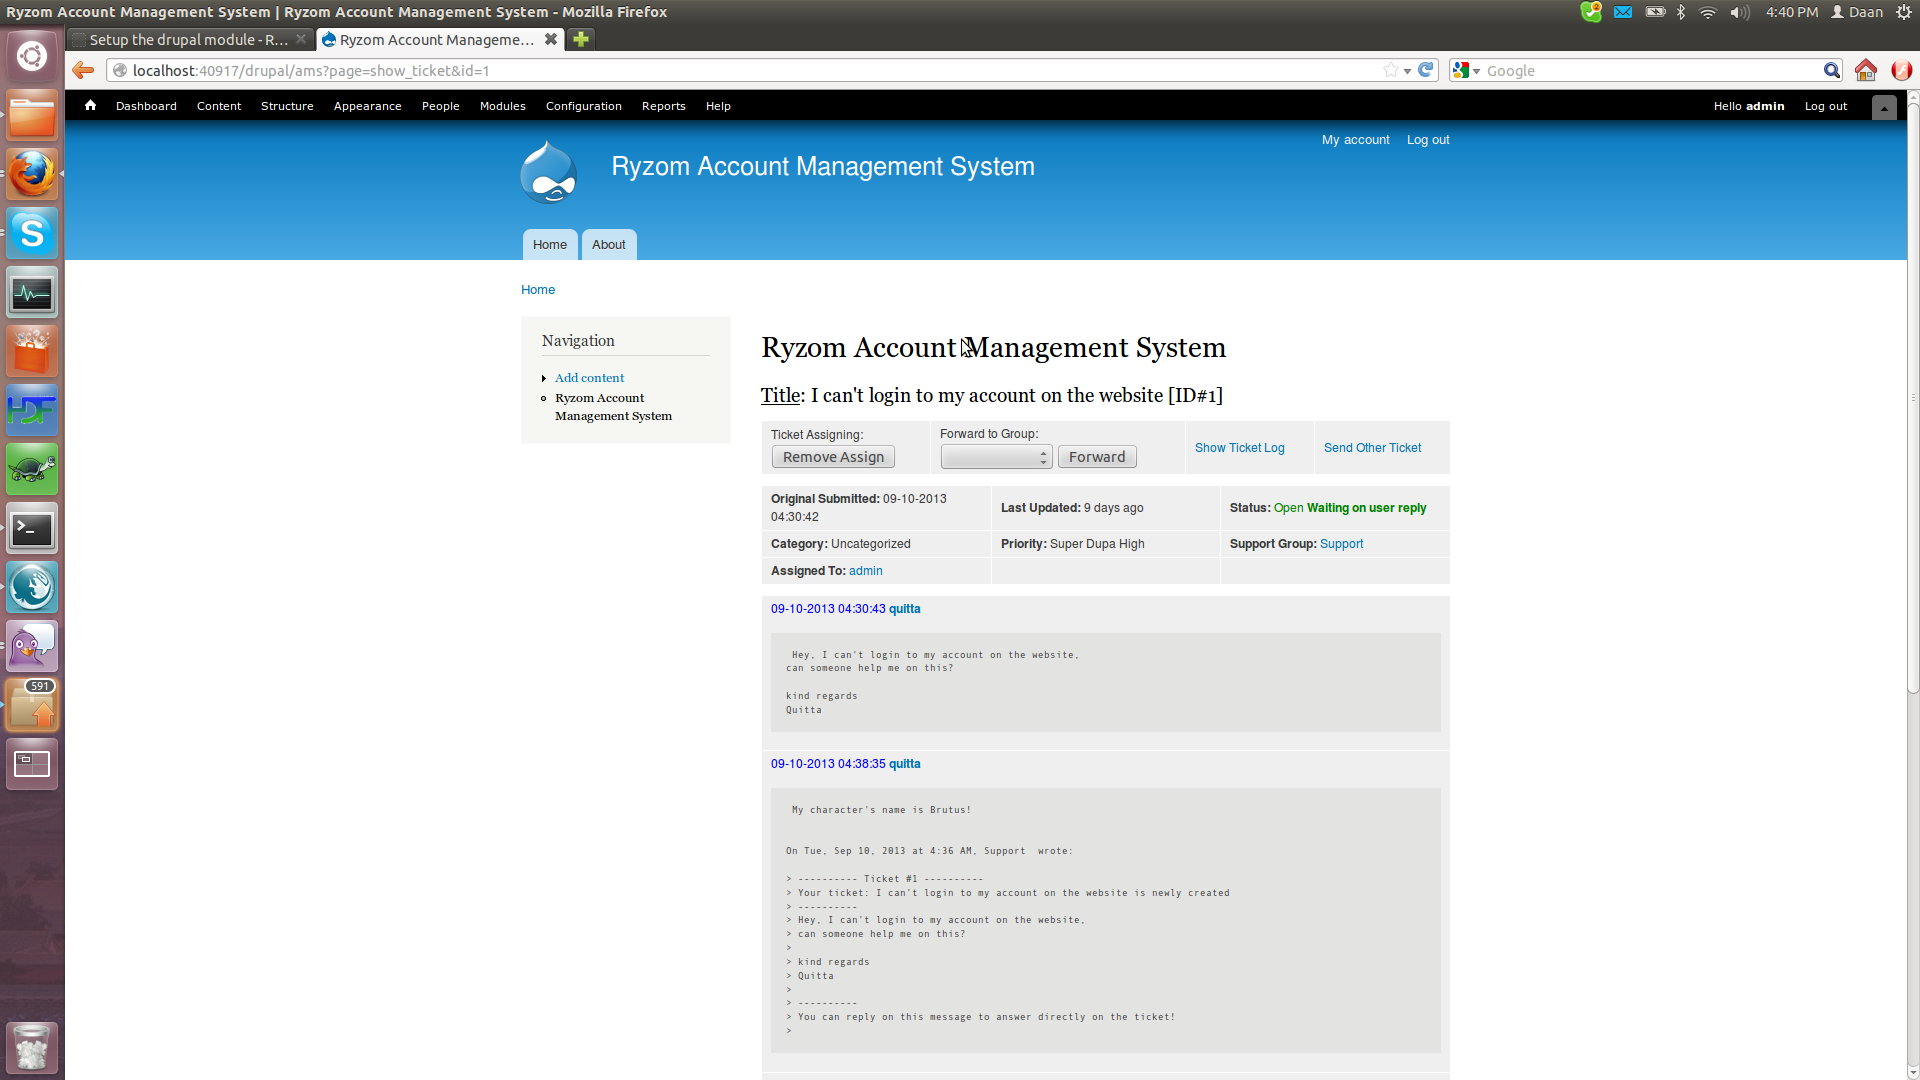This screenshot has width=1920, height=1080.
Task: Open the system gear menu icon
Action: click(1904, 12)
